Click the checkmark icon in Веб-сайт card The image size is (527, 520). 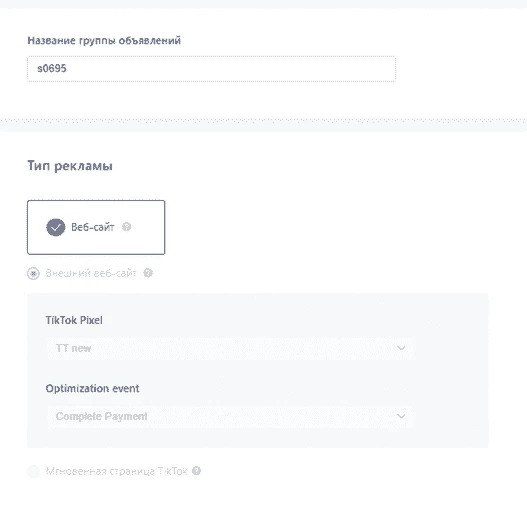click(55, 228)
